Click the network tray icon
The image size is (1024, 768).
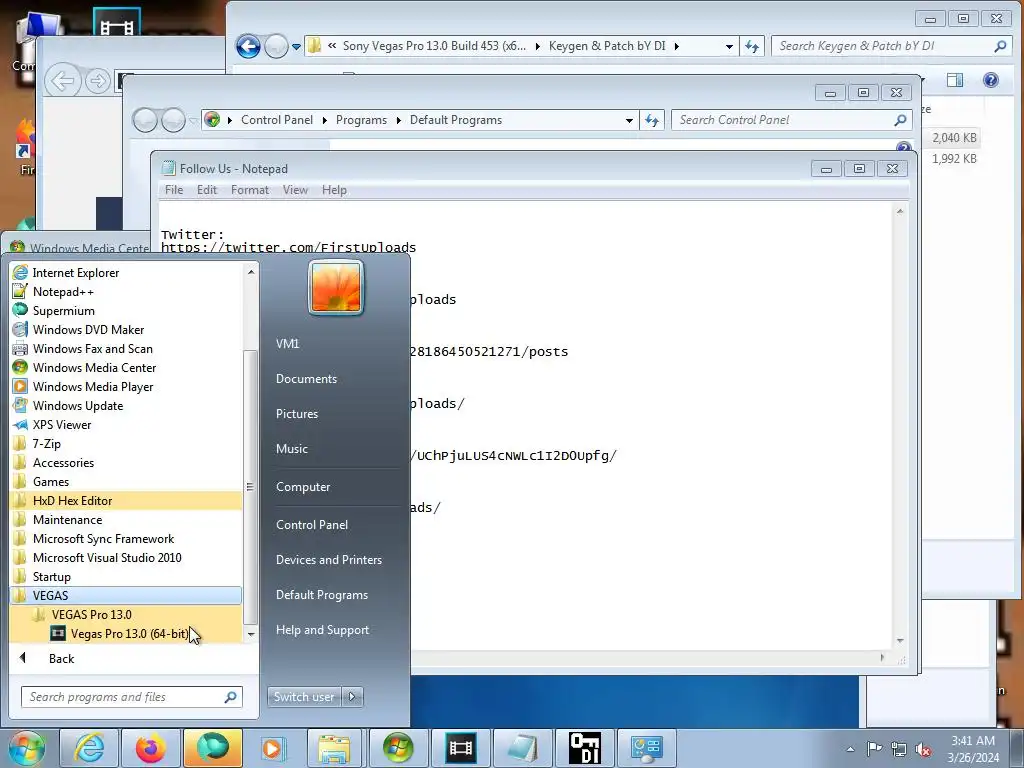(899, 748)
